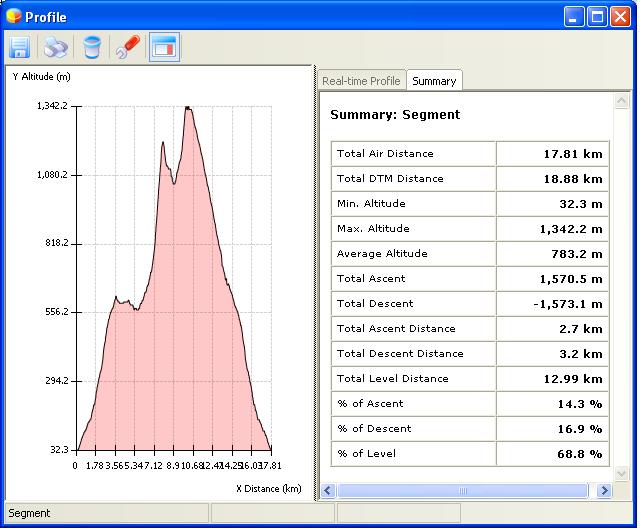640x528 pixels.
Task: Click the 'Y Altitude (m)' axis label
Action: 41,76
